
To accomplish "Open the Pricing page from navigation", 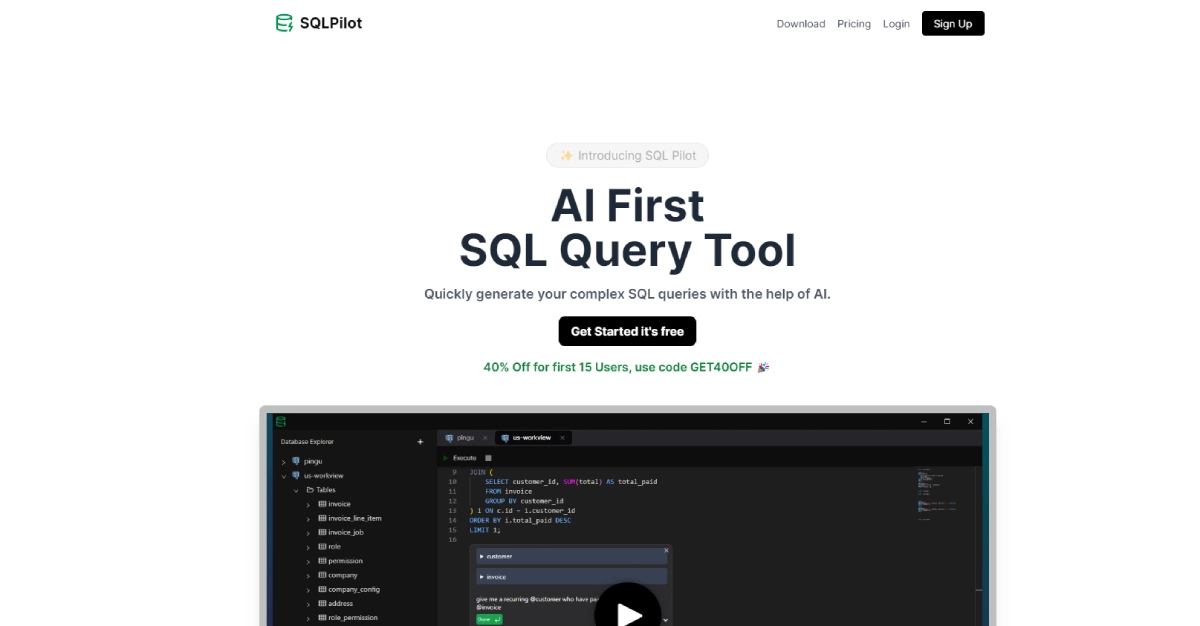I will point(854,24).
